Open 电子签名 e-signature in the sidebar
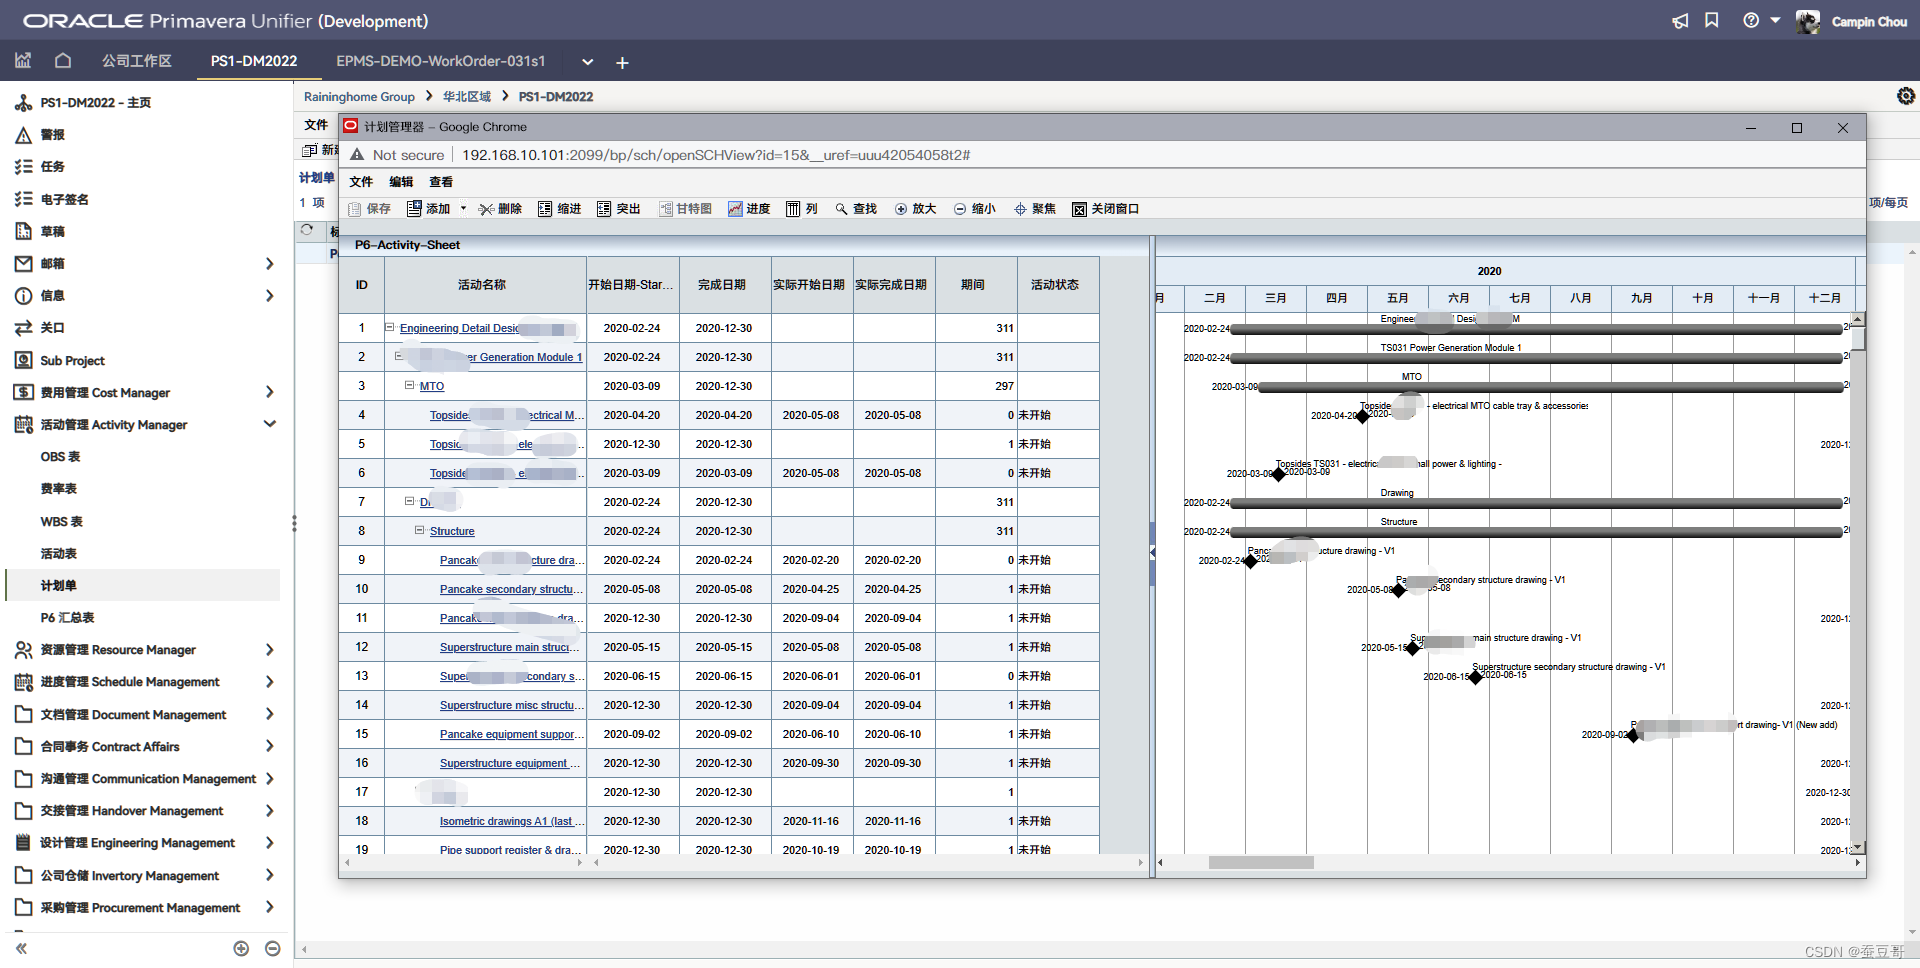 coord(65,199)
